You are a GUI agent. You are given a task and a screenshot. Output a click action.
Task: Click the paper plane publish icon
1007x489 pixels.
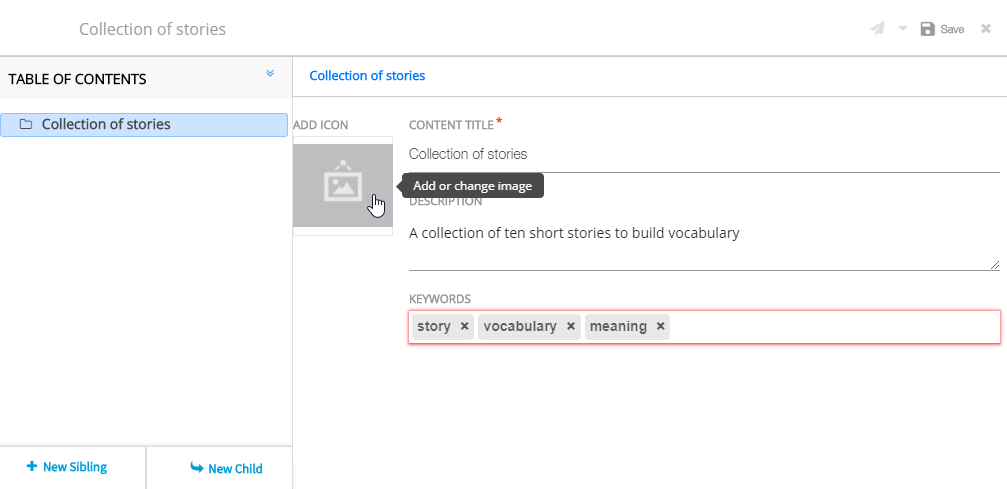point(877,29)
